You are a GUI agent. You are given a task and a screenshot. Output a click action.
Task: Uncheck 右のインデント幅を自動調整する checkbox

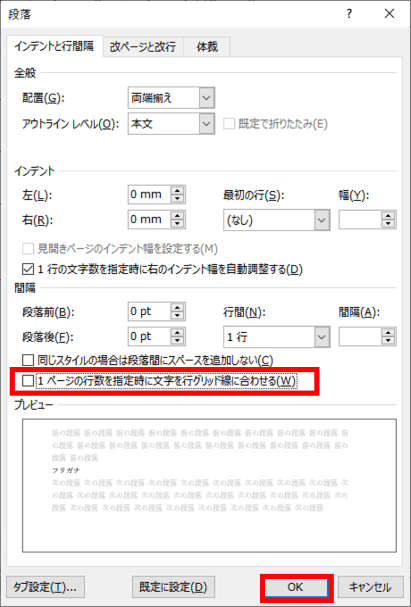[x=28, y=268]
